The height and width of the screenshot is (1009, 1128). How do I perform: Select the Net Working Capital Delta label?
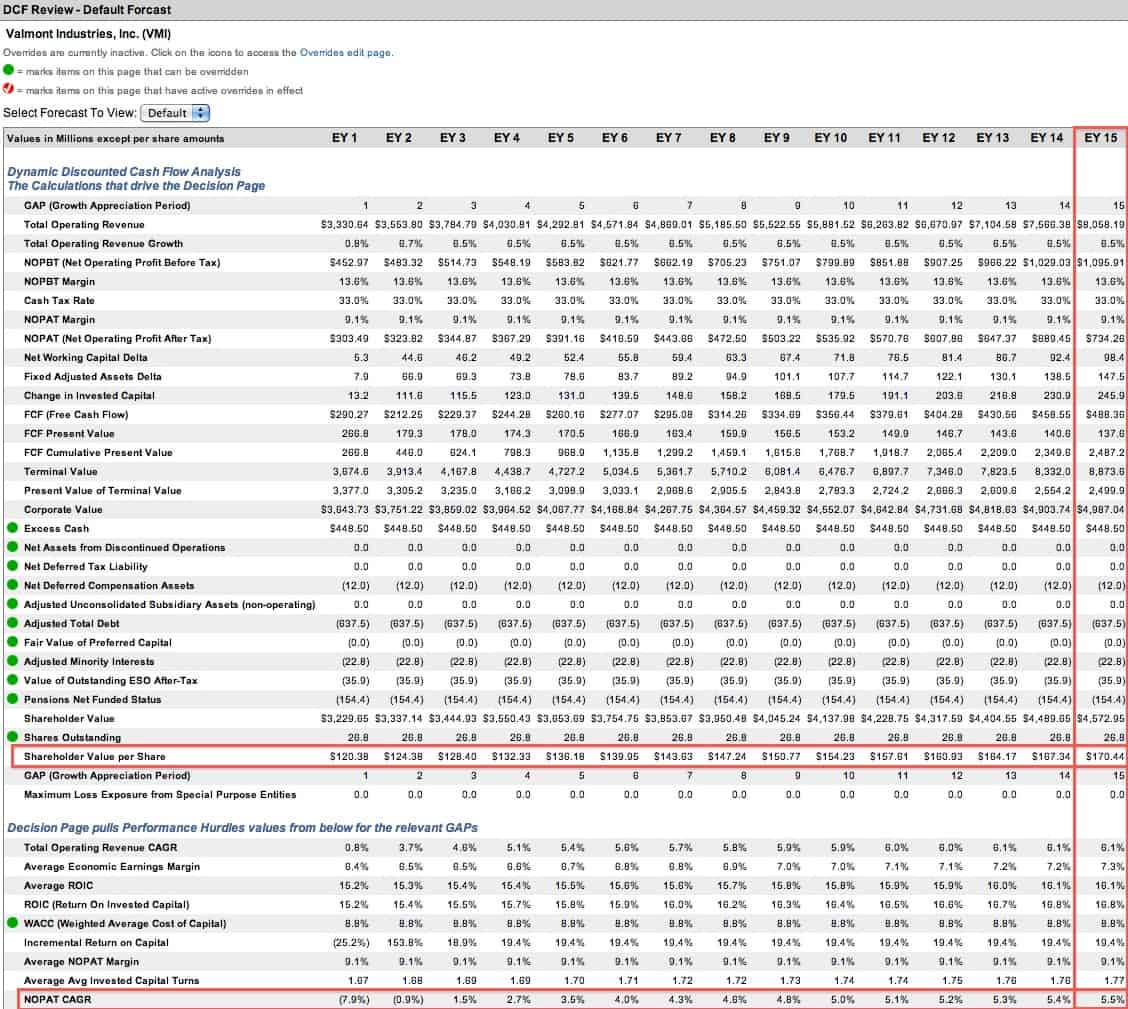pyautogui.click(x=86, y=357)
